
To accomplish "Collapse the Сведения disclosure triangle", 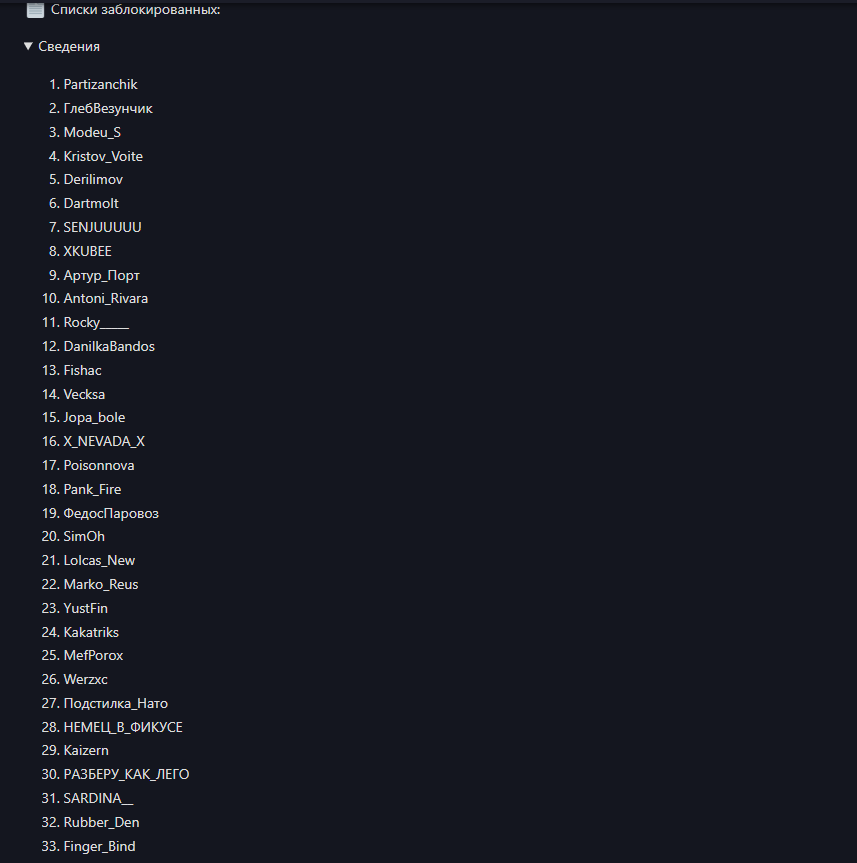I will click(x=28, y=46).
